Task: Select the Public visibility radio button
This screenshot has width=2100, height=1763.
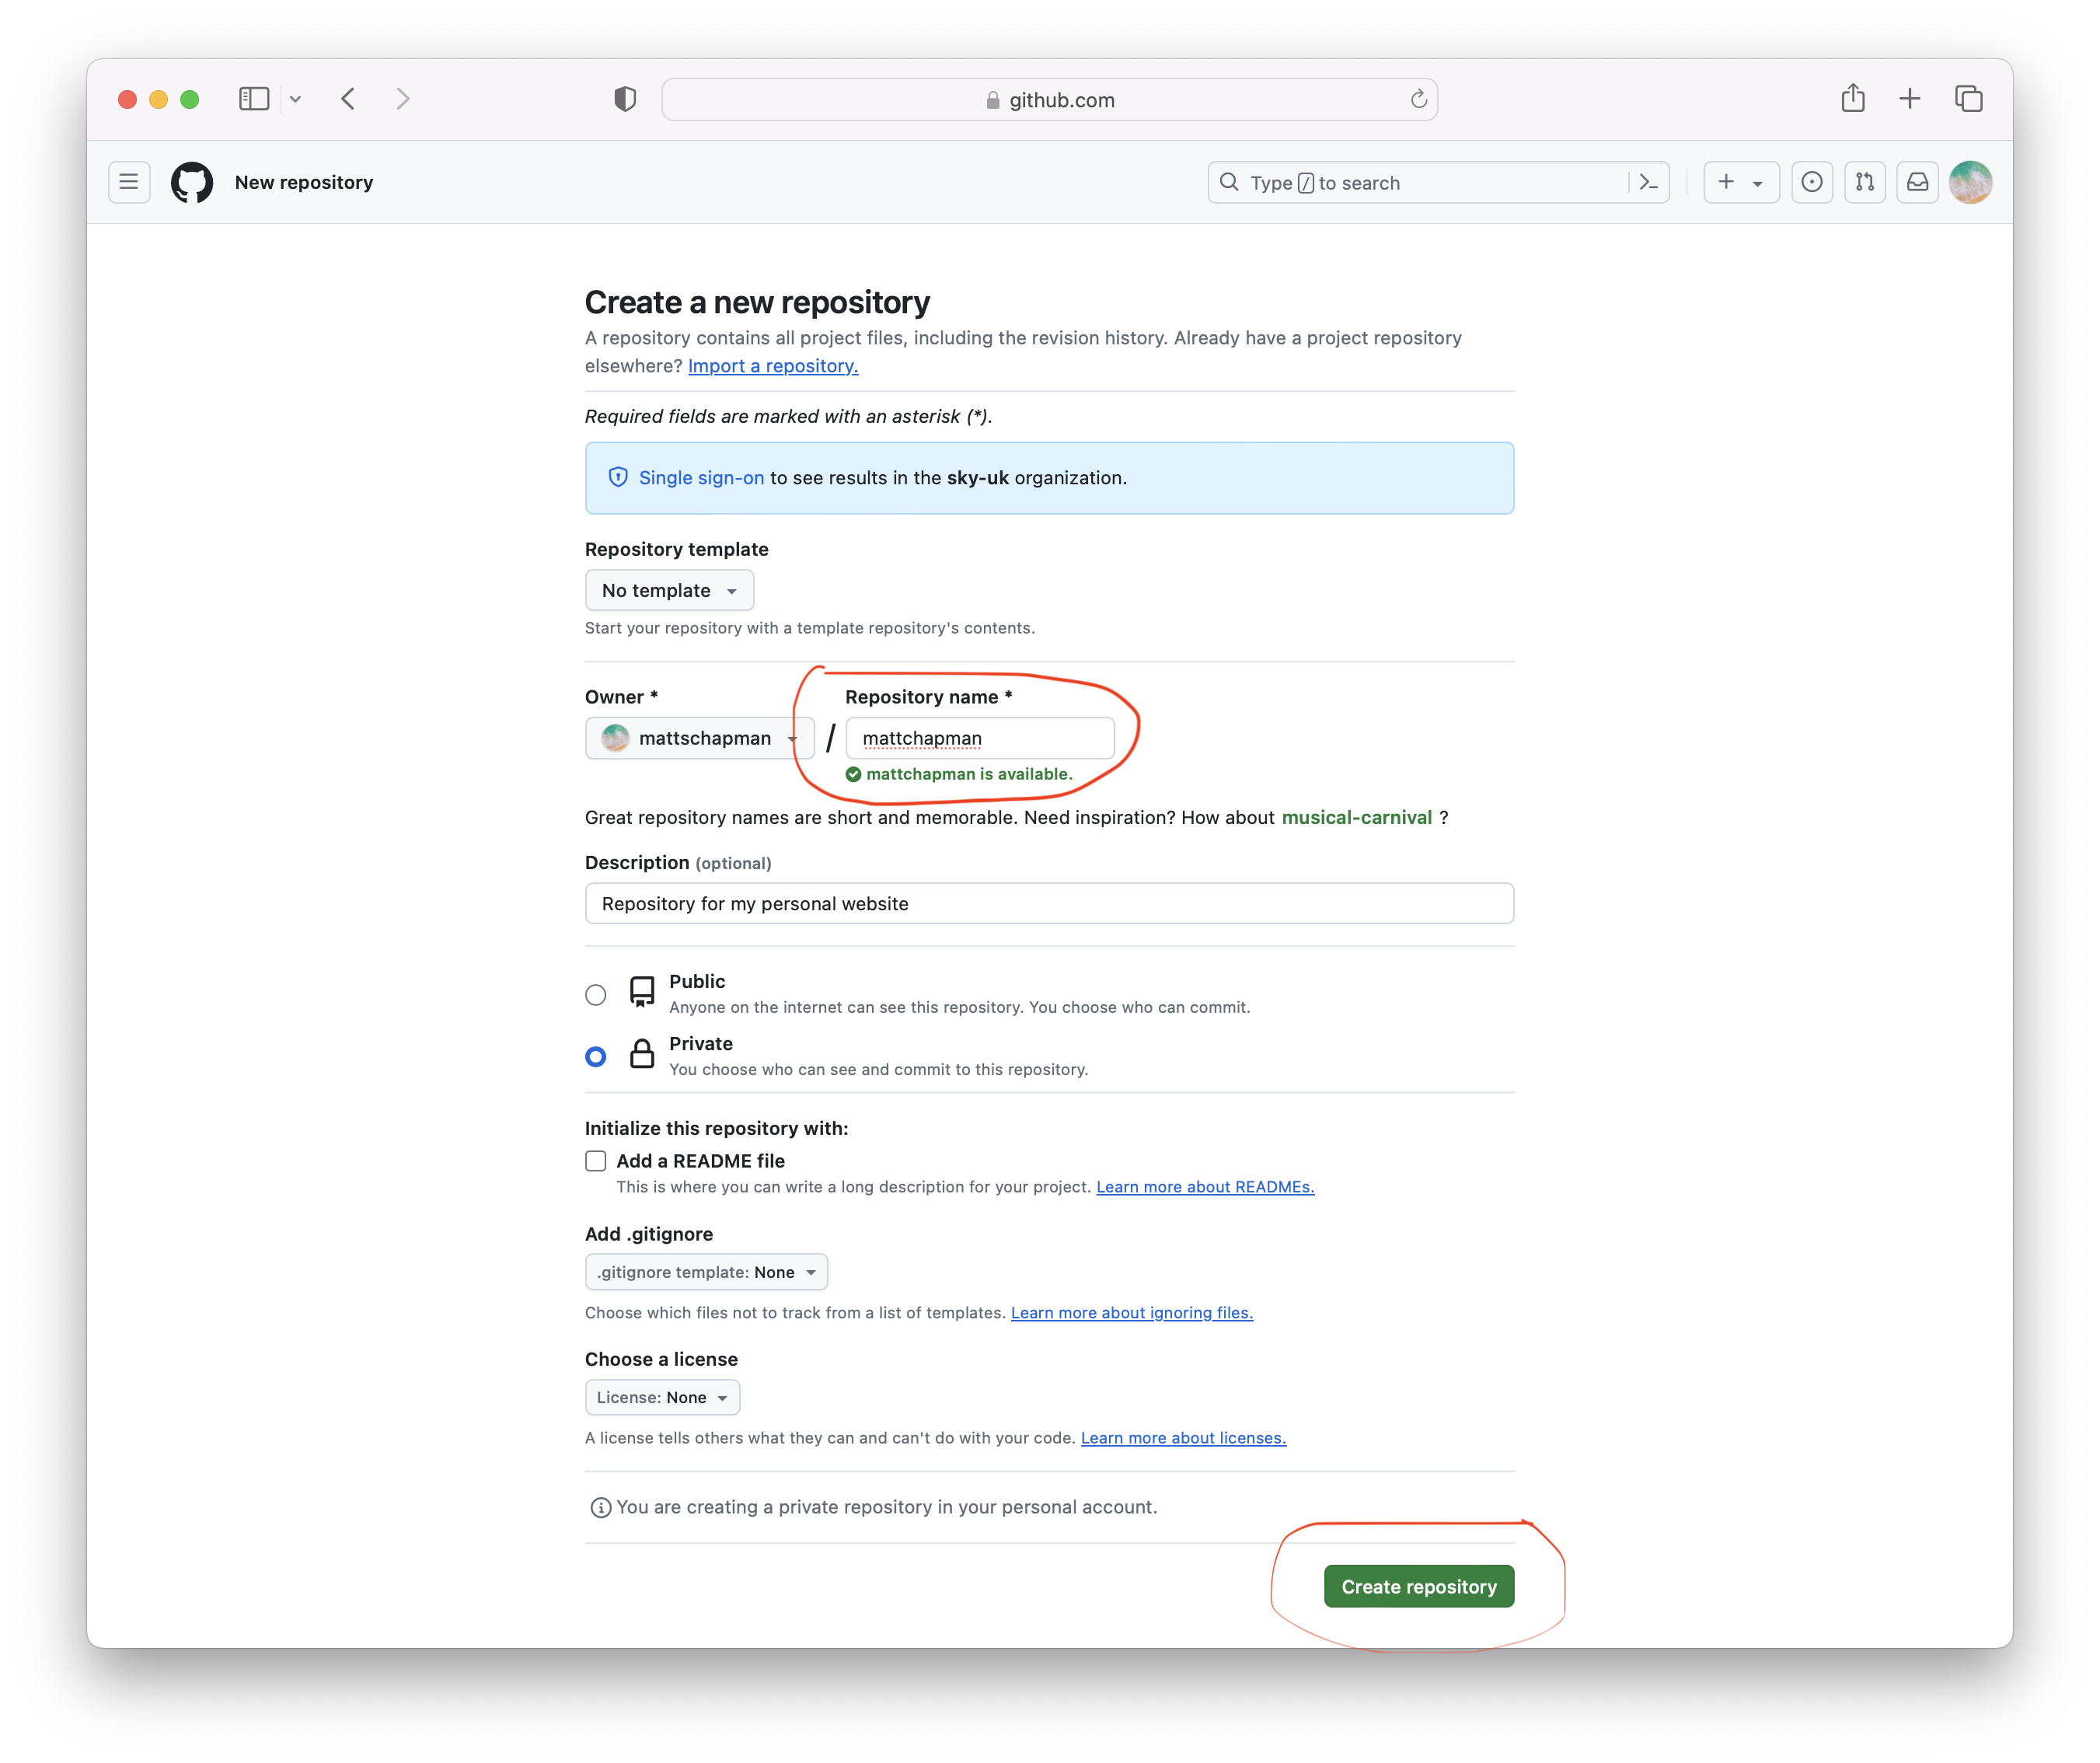Action: click(596, 994)
